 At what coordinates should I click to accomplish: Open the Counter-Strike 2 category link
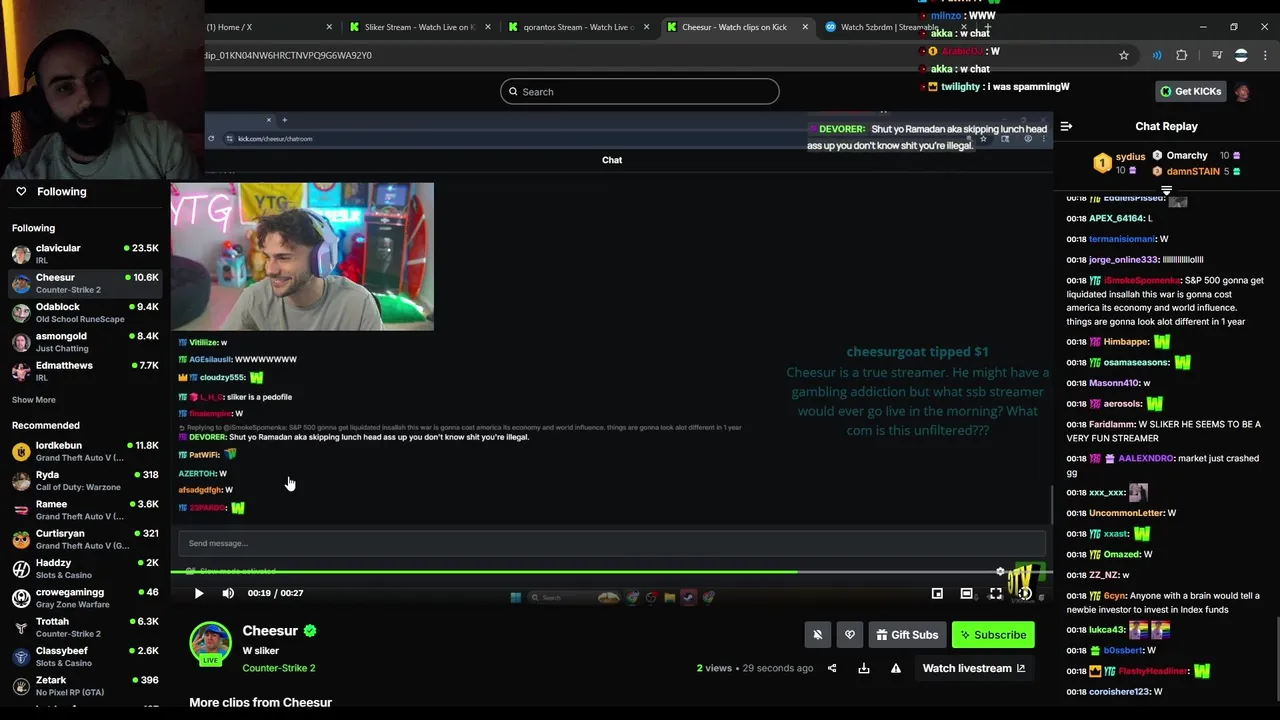[278, 668]
